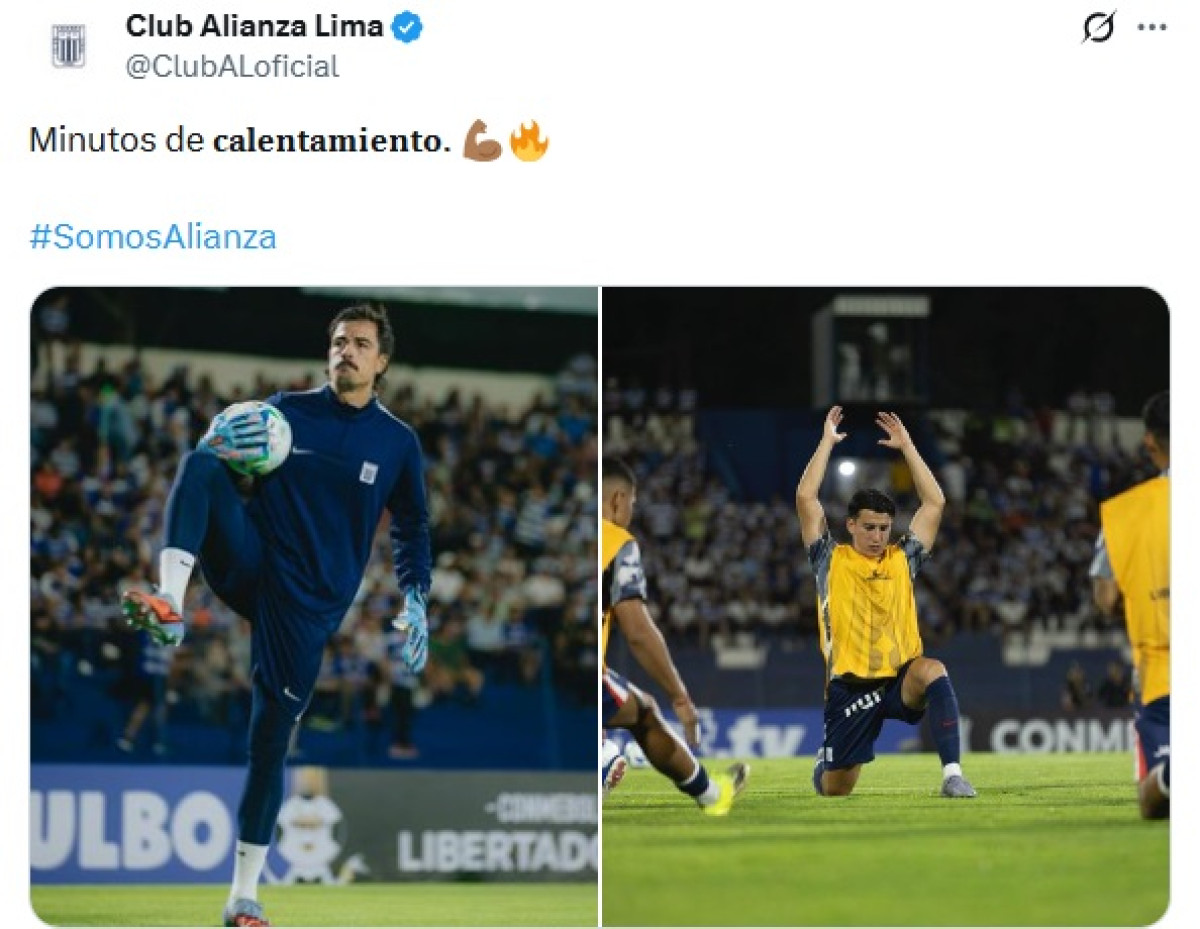Click the LIBERTADORES ad board in left photo
This screenshot has width=1200, height=929.
(x=497, y=850)
